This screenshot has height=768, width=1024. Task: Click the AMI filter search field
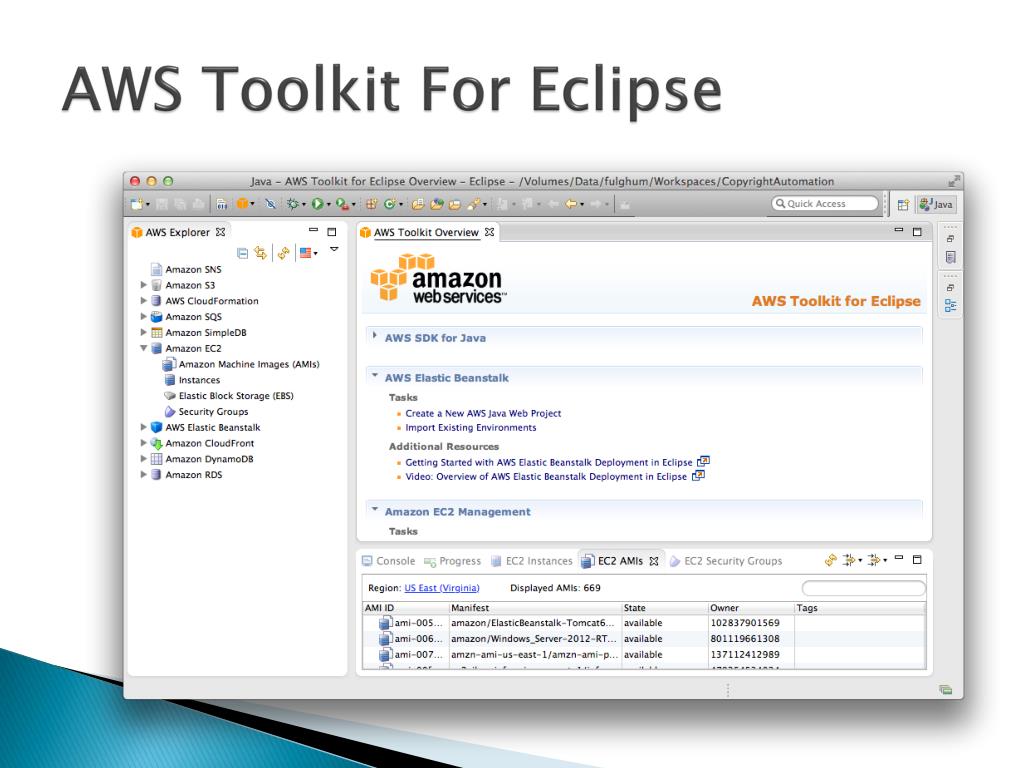pos(863,588)
